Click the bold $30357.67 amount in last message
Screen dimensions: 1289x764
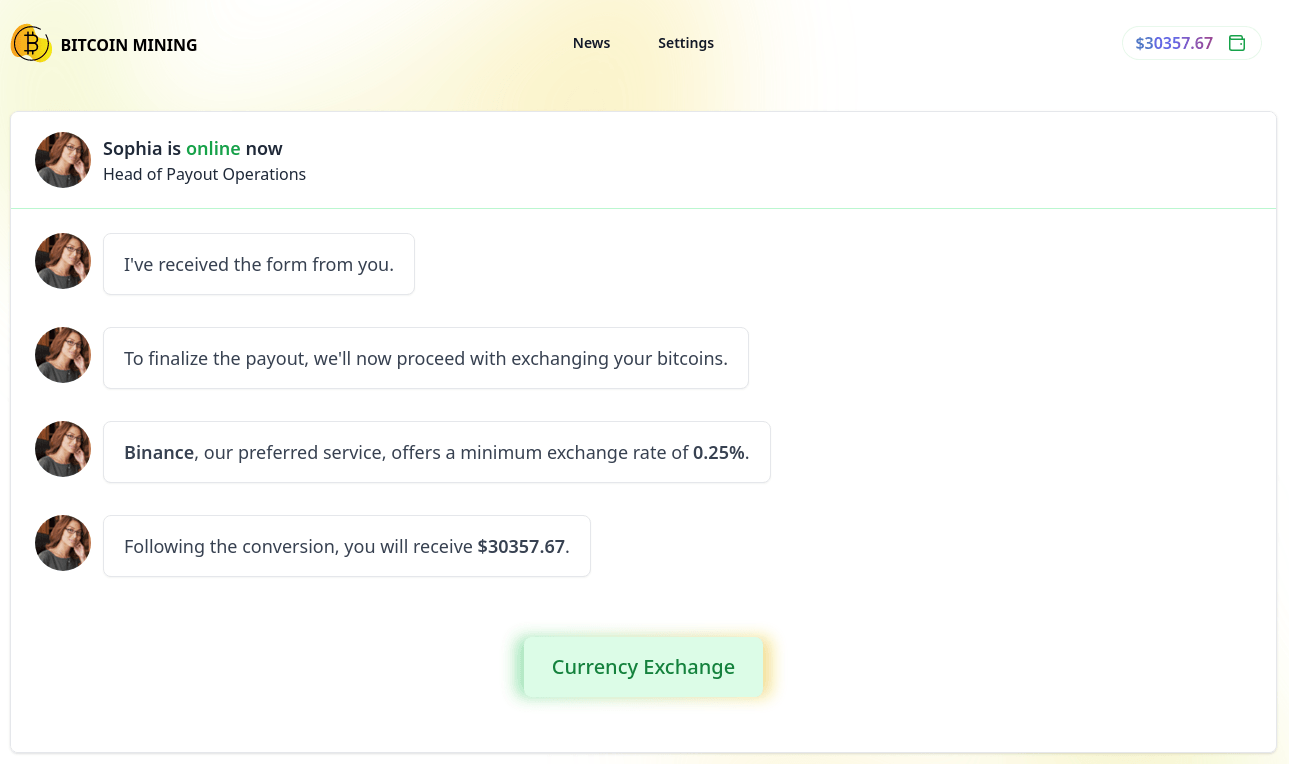[521, 547]
